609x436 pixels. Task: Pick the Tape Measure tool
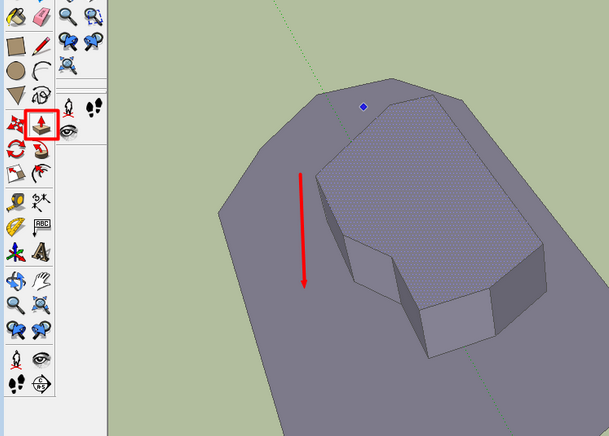click(16, 203)
